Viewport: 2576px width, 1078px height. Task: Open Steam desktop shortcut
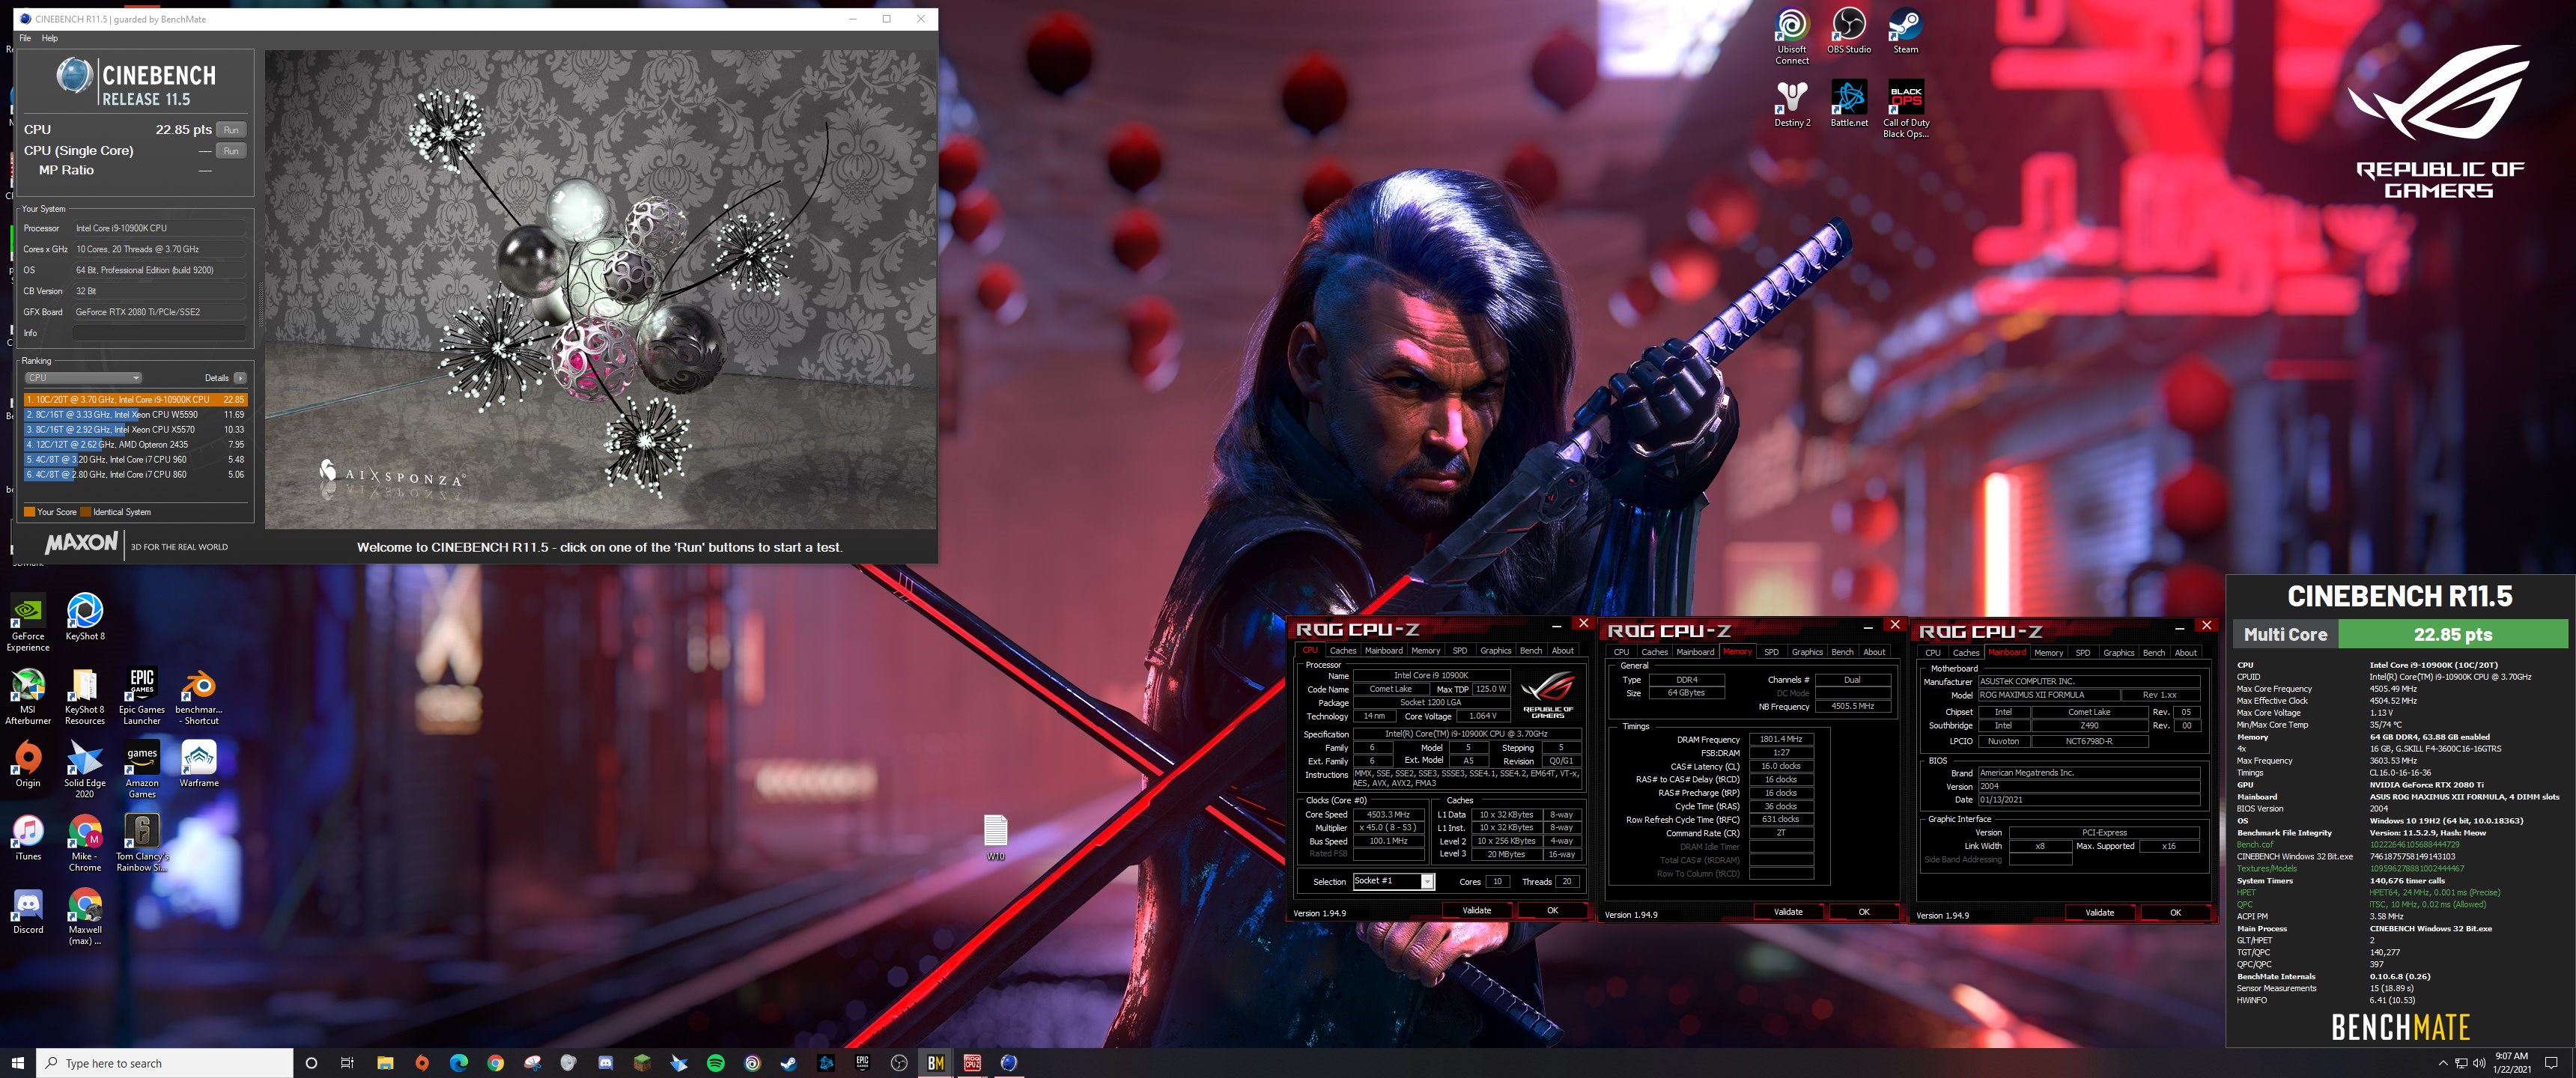(x=1905, y=31)
